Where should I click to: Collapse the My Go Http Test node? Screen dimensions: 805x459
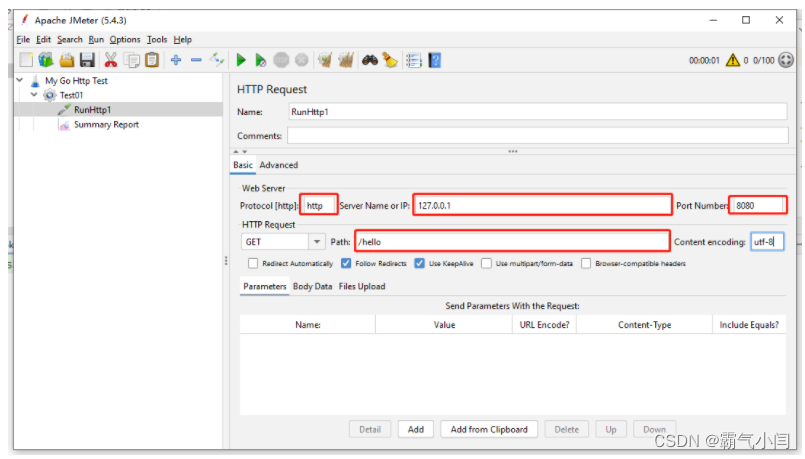coord(20,81)
